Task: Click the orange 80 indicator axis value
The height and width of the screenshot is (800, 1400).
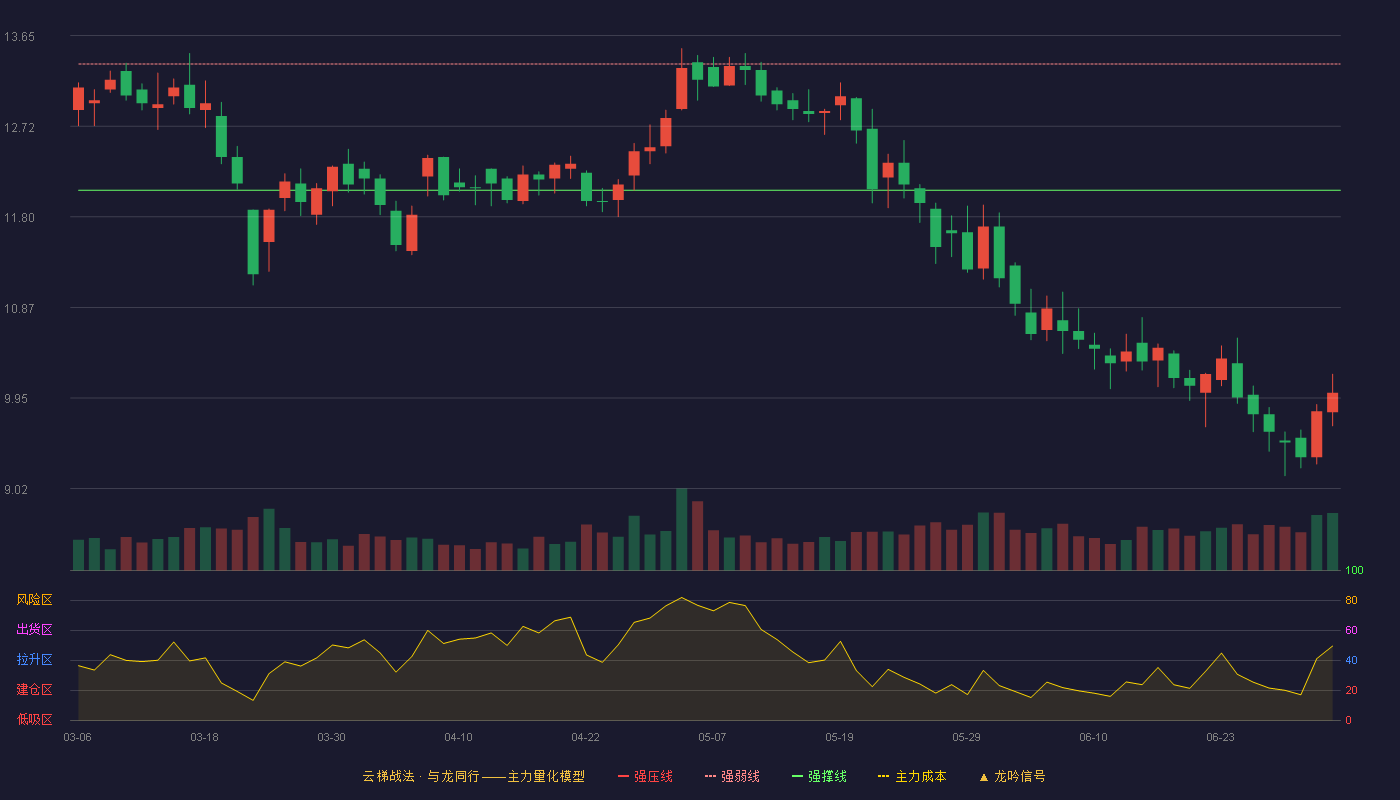Action: pyautogui.click(x=1351, y=600)
